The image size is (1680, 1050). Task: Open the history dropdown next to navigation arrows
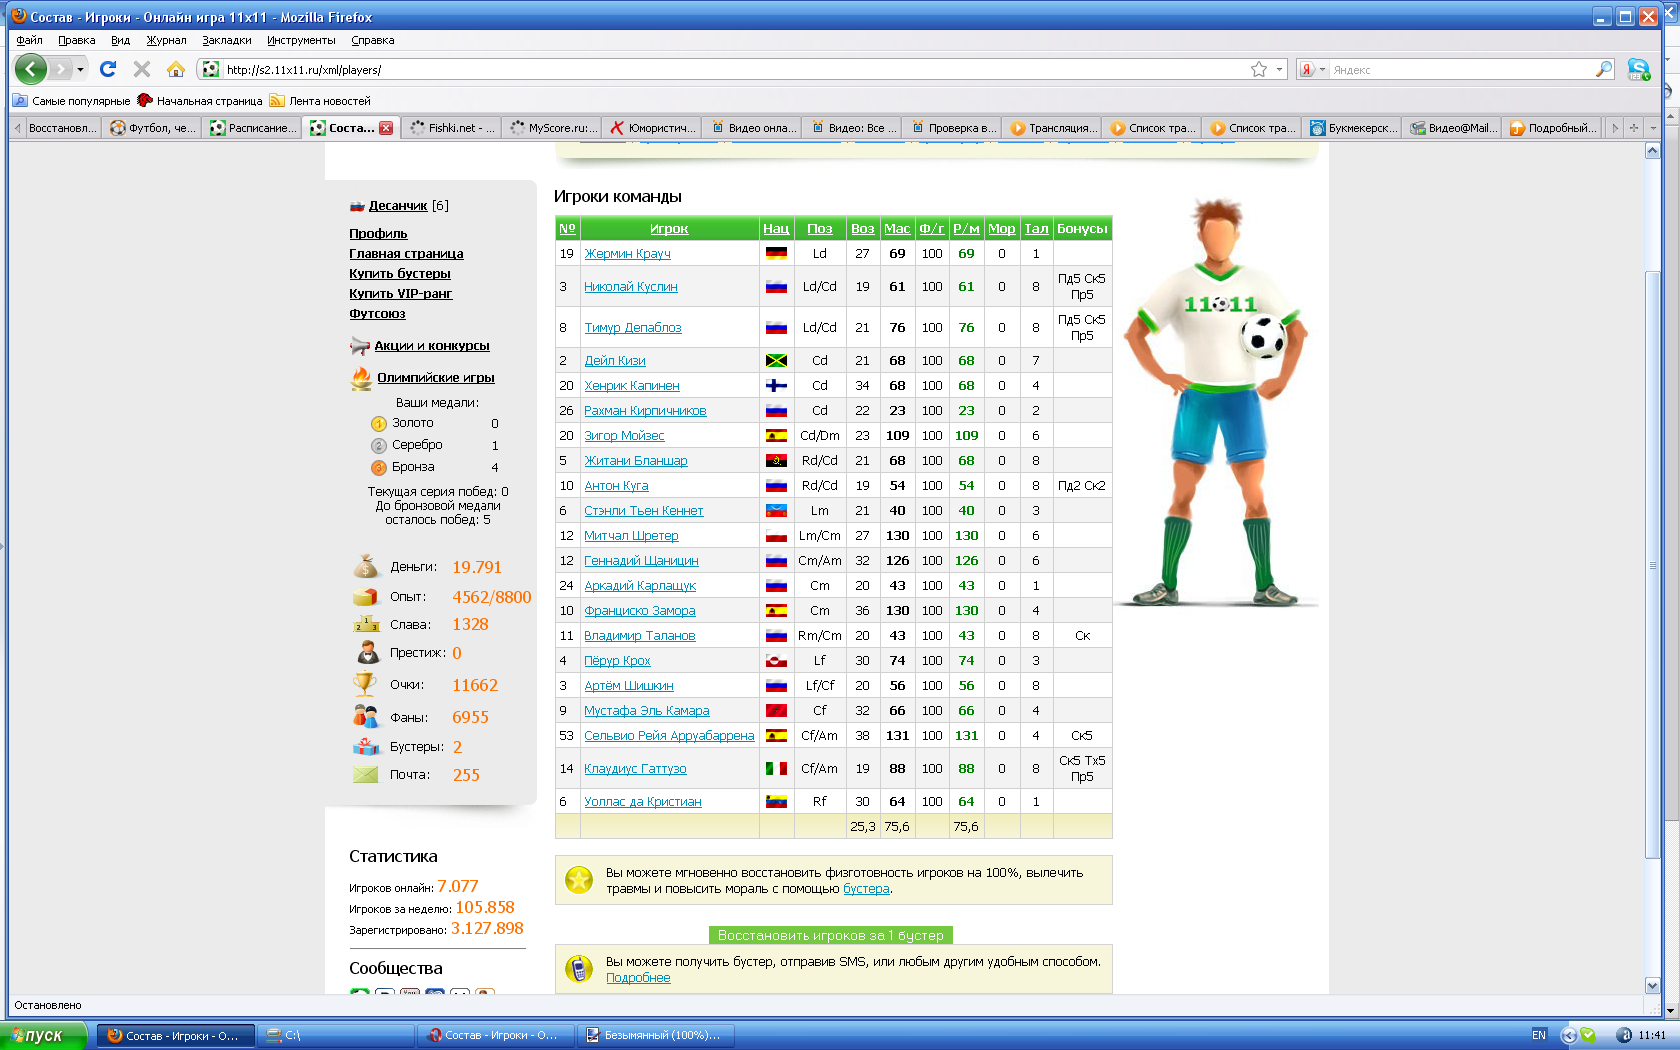(x=80, y=69)
